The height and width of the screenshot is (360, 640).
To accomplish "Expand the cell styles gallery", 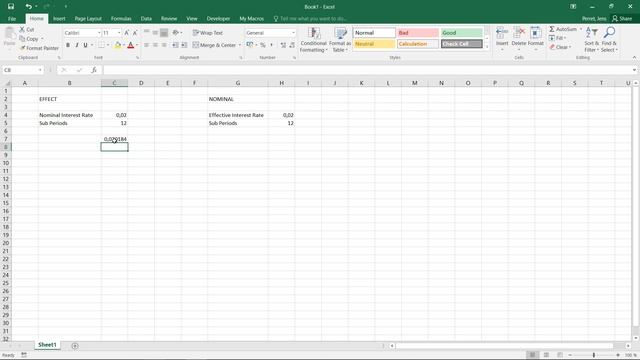I will click(x=487, y=47).
